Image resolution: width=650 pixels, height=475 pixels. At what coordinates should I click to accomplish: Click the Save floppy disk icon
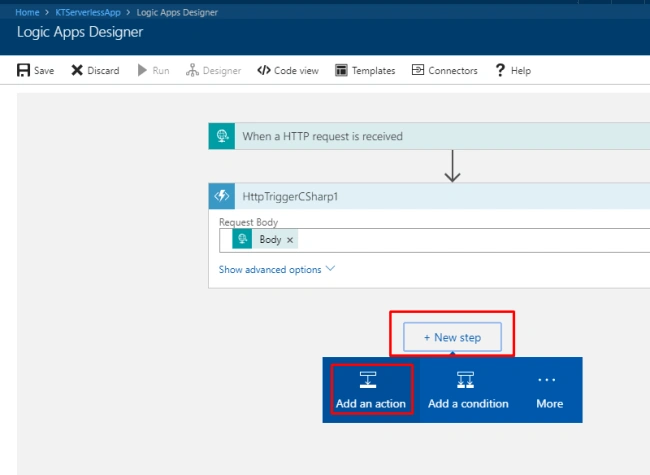click(x=23, y=70)
